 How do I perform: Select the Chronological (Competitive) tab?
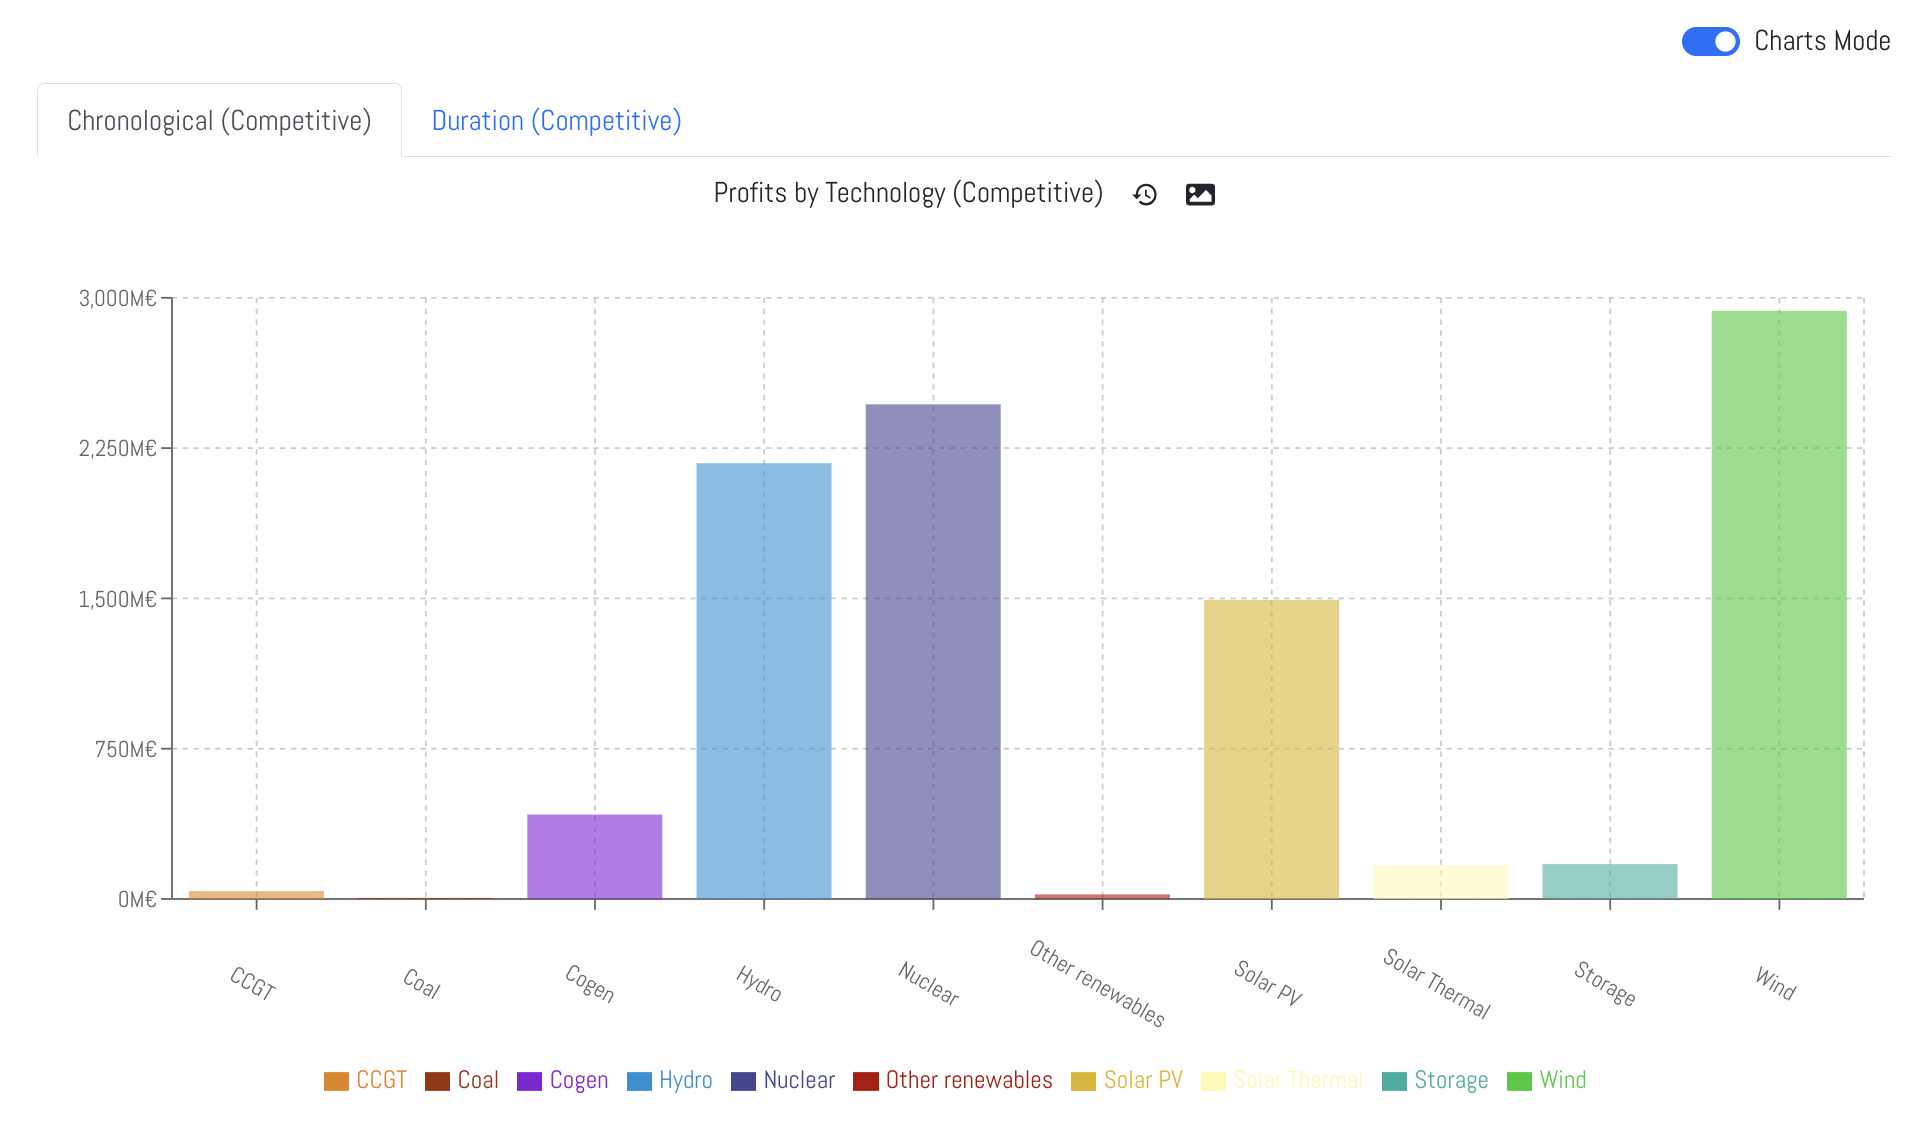(219, 121)
